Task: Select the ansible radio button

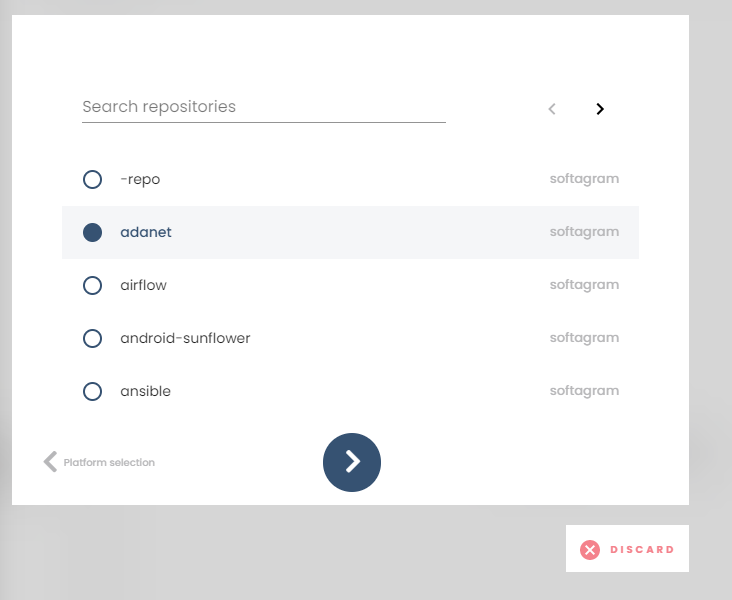Action: tap(92, 391)
